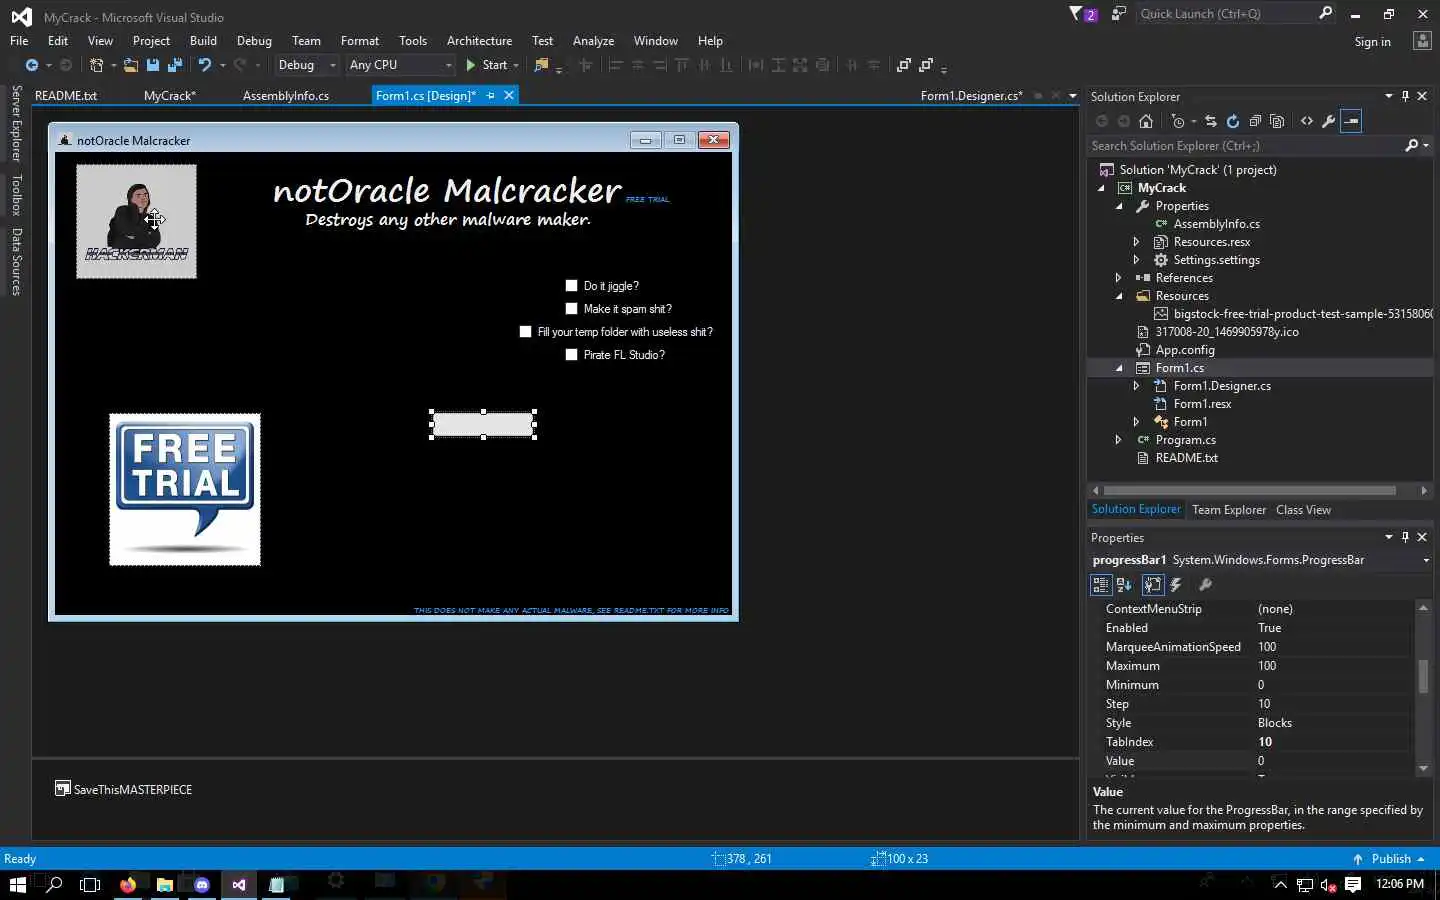Toggle the 'Do it jiggle?' checkbox
Image resolution: width=1440 pixels, height=900 pixels.
coord(572,286)
